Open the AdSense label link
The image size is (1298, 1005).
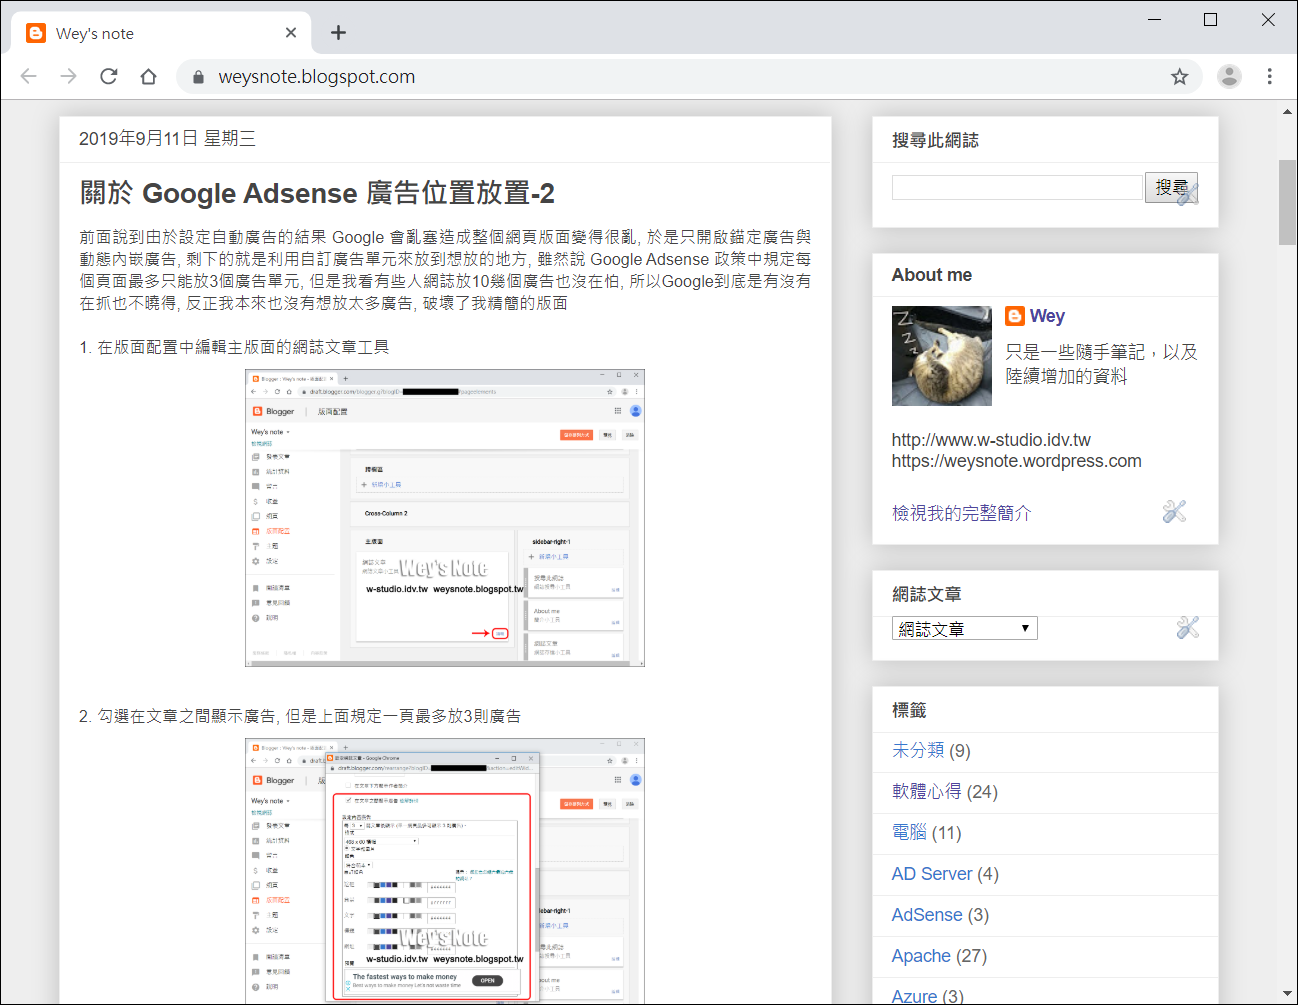point(927,914)
